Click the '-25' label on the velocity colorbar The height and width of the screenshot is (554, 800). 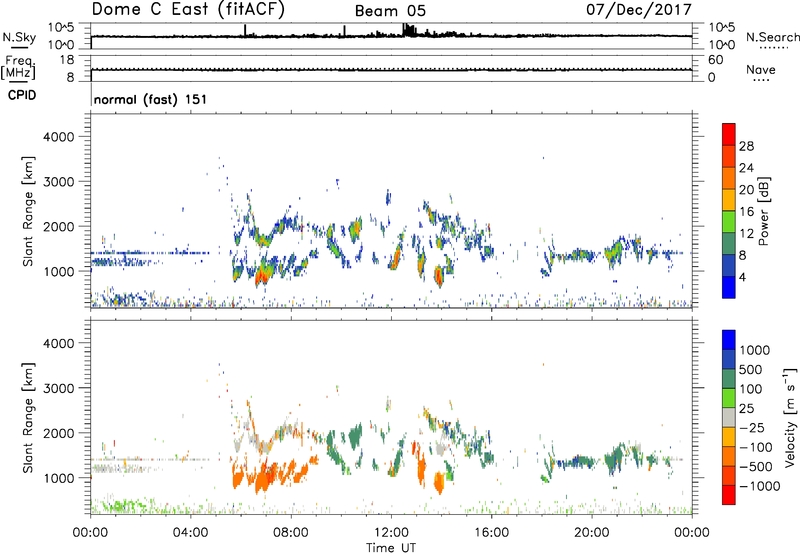pyautogui.click(x=752, y=428)
